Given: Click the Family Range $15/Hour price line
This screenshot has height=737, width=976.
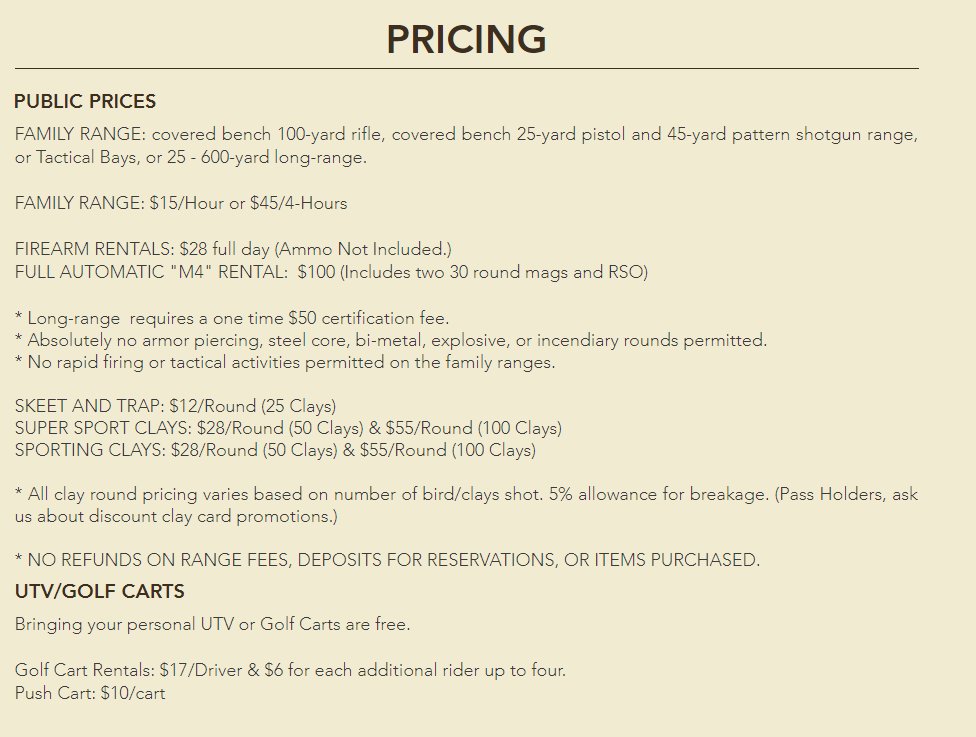Looking at the screenshot, I should (181, 204).
